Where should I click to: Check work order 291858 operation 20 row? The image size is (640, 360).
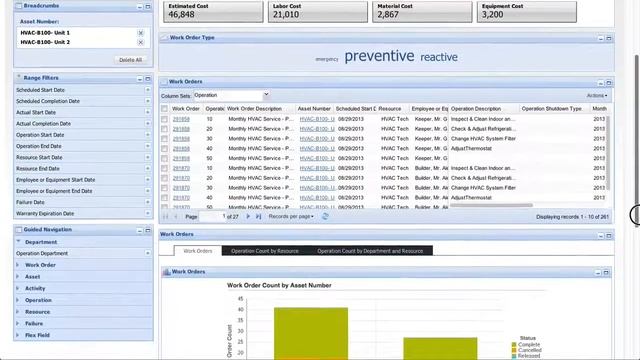pyautogui.click(x=164, y=129)
